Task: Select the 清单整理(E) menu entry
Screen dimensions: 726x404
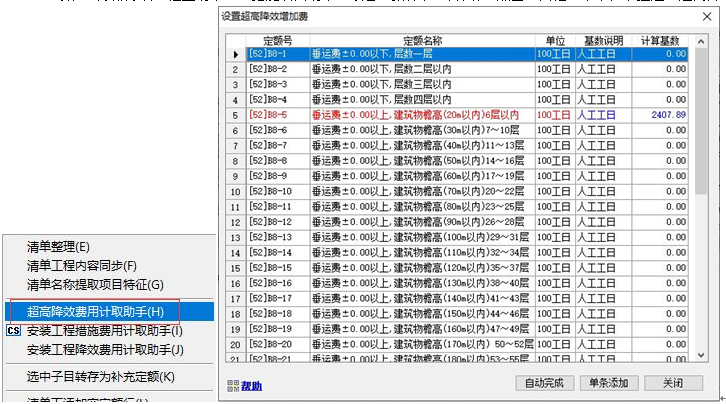Action: click(58, 247)
